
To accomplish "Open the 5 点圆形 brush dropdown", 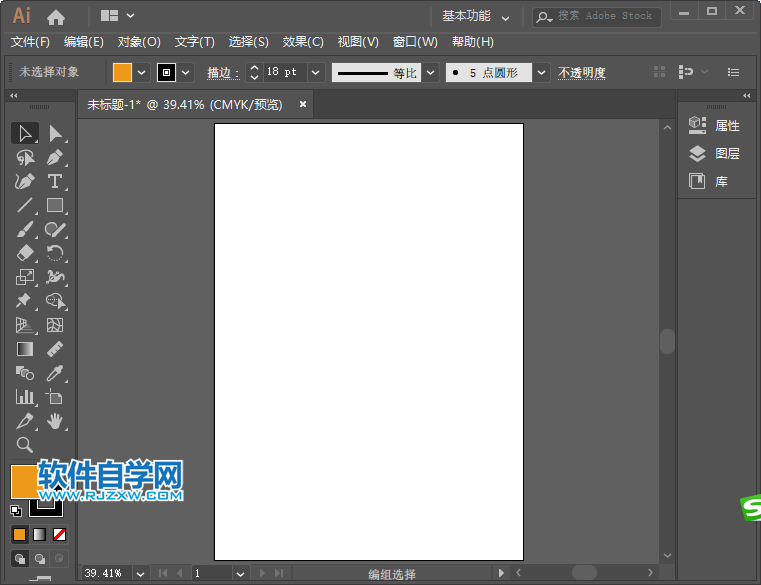I will (541, 73).
